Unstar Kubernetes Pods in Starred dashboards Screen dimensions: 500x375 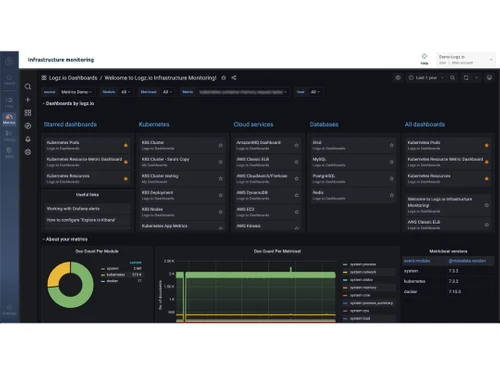click(126, 145)
